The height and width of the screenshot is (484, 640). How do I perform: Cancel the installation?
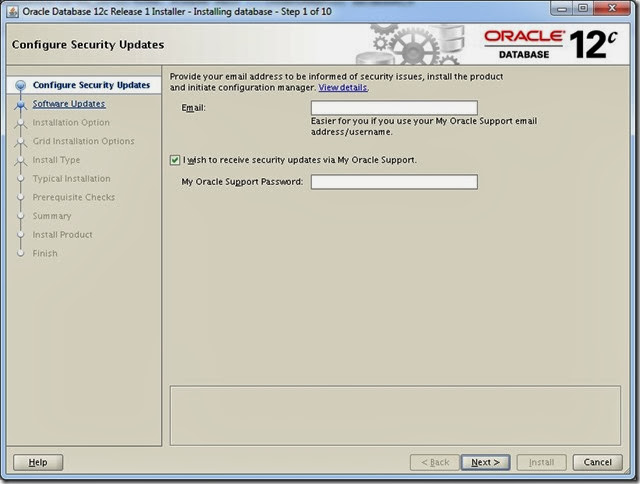[598, 462]
